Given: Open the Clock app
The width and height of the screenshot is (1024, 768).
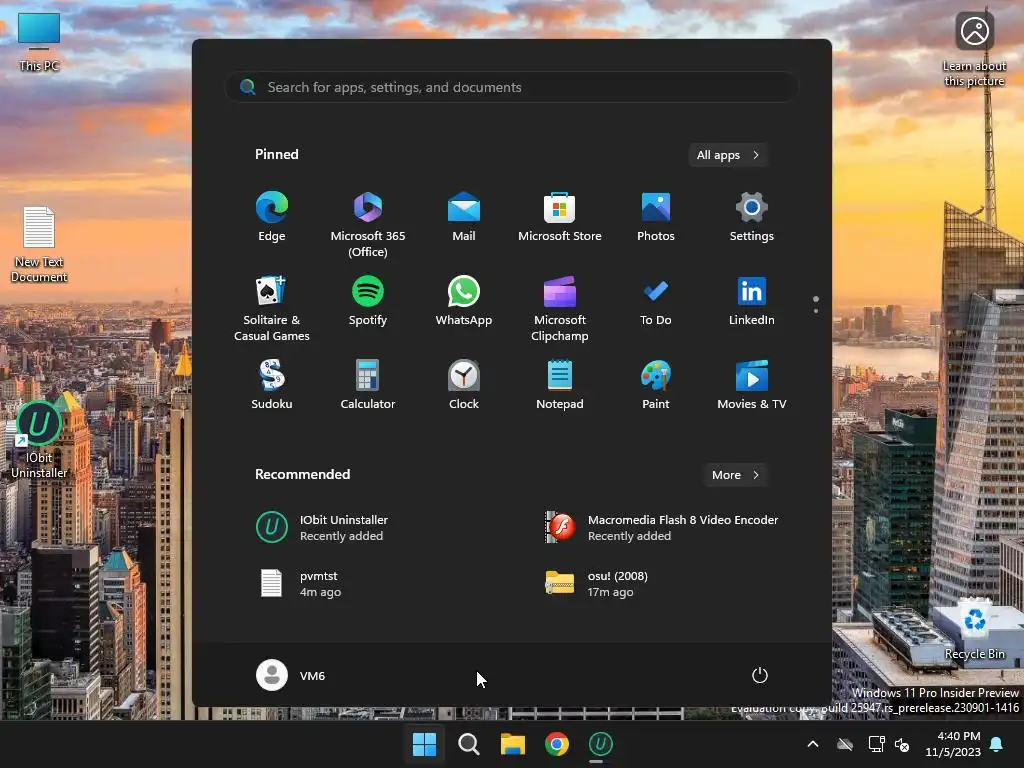Looking at the screenshot, I should 464,385.
